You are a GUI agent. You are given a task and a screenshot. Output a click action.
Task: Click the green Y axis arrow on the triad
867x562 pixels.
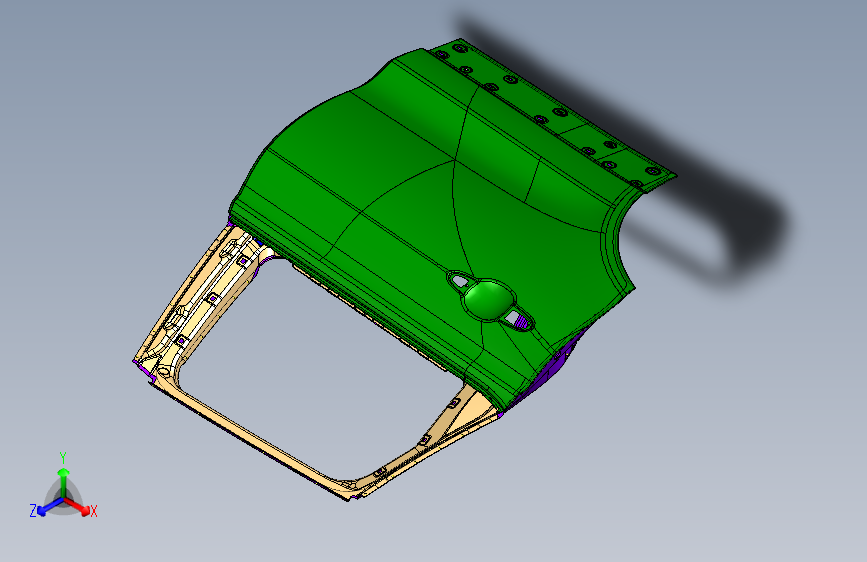(64, 482)
